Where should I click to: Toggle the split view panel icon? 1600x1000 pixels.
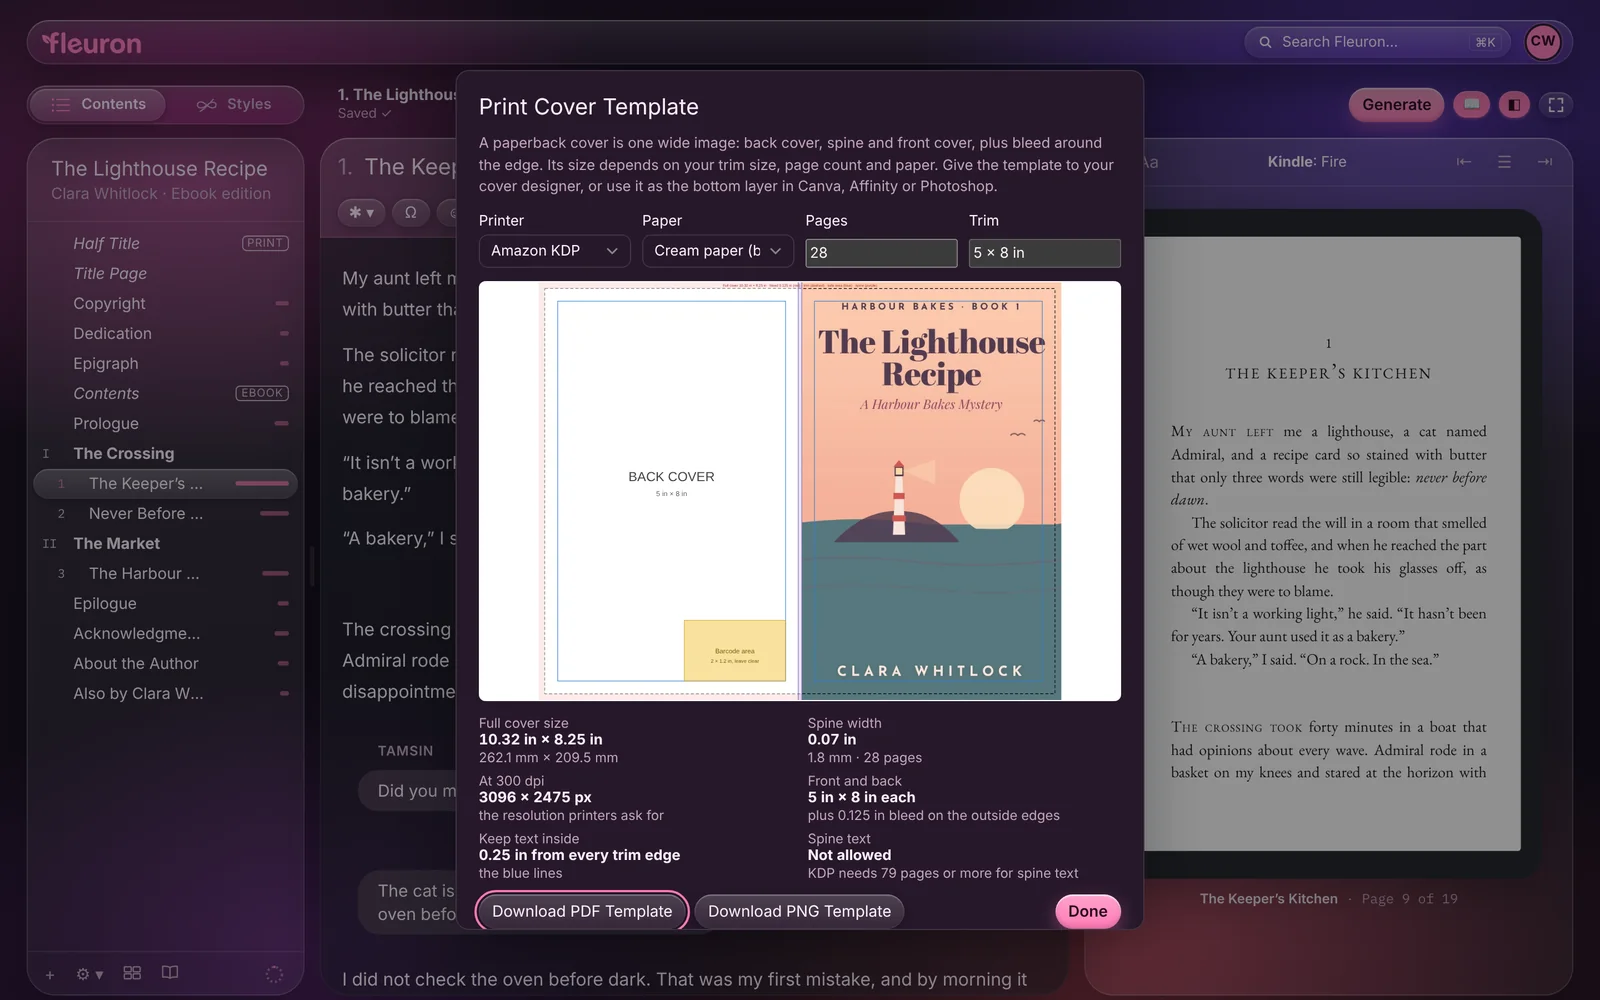tap(1514, 104)
